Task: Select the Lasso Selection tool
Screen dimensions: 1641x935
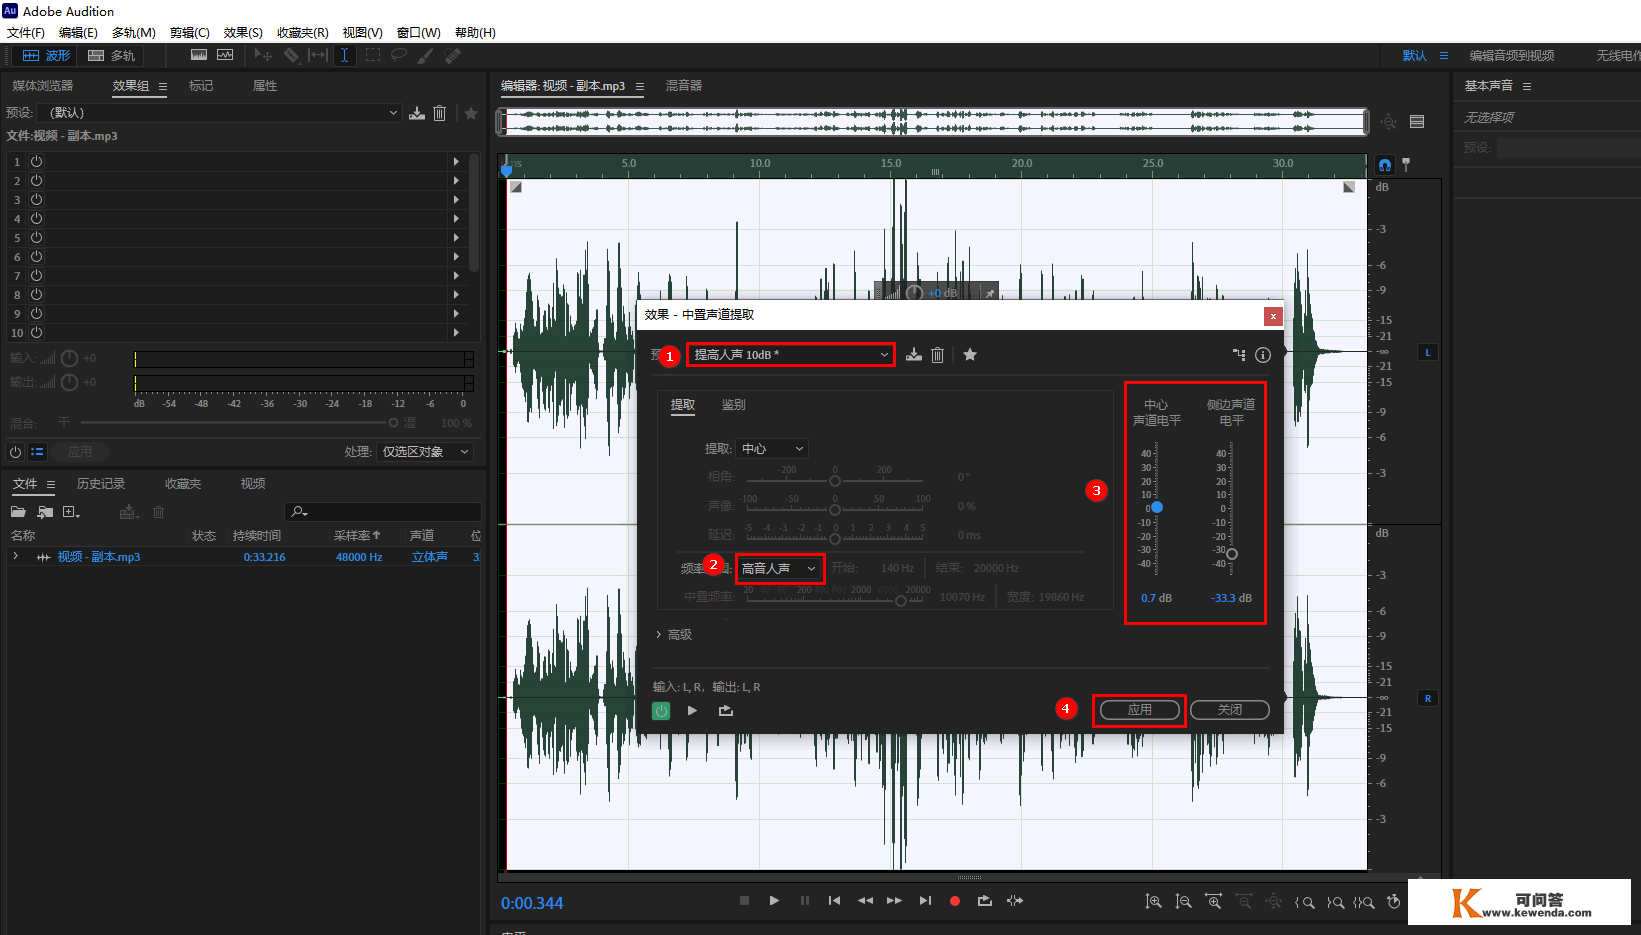Action: point(399,55)
